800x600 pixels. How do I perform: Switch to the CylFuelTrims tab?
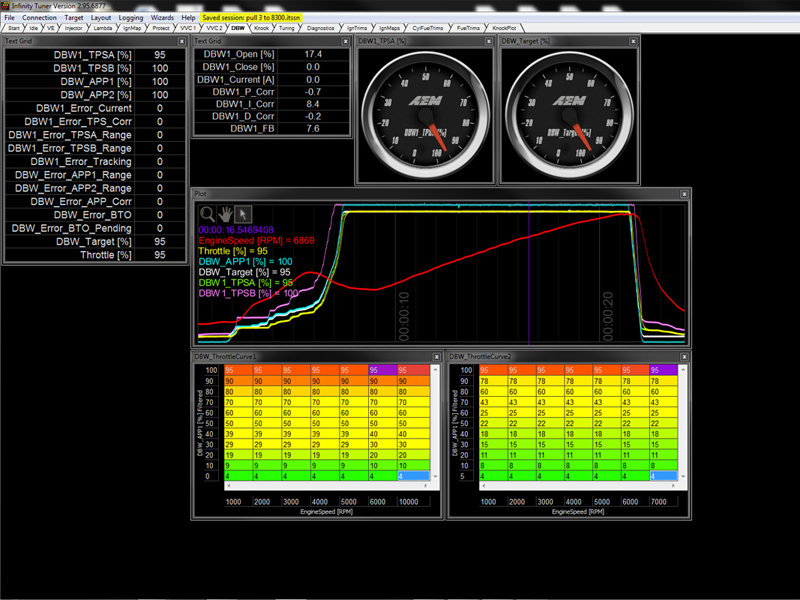[x=428, y=28]
